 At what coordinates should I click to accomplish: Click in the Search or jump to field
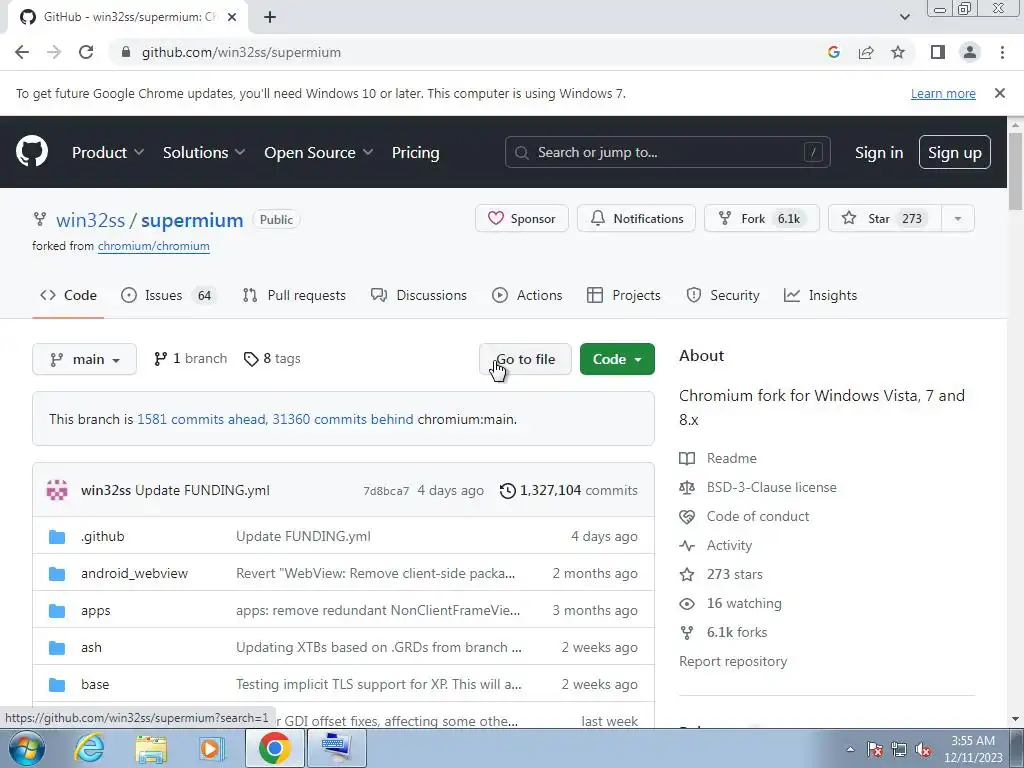point(667,152)
